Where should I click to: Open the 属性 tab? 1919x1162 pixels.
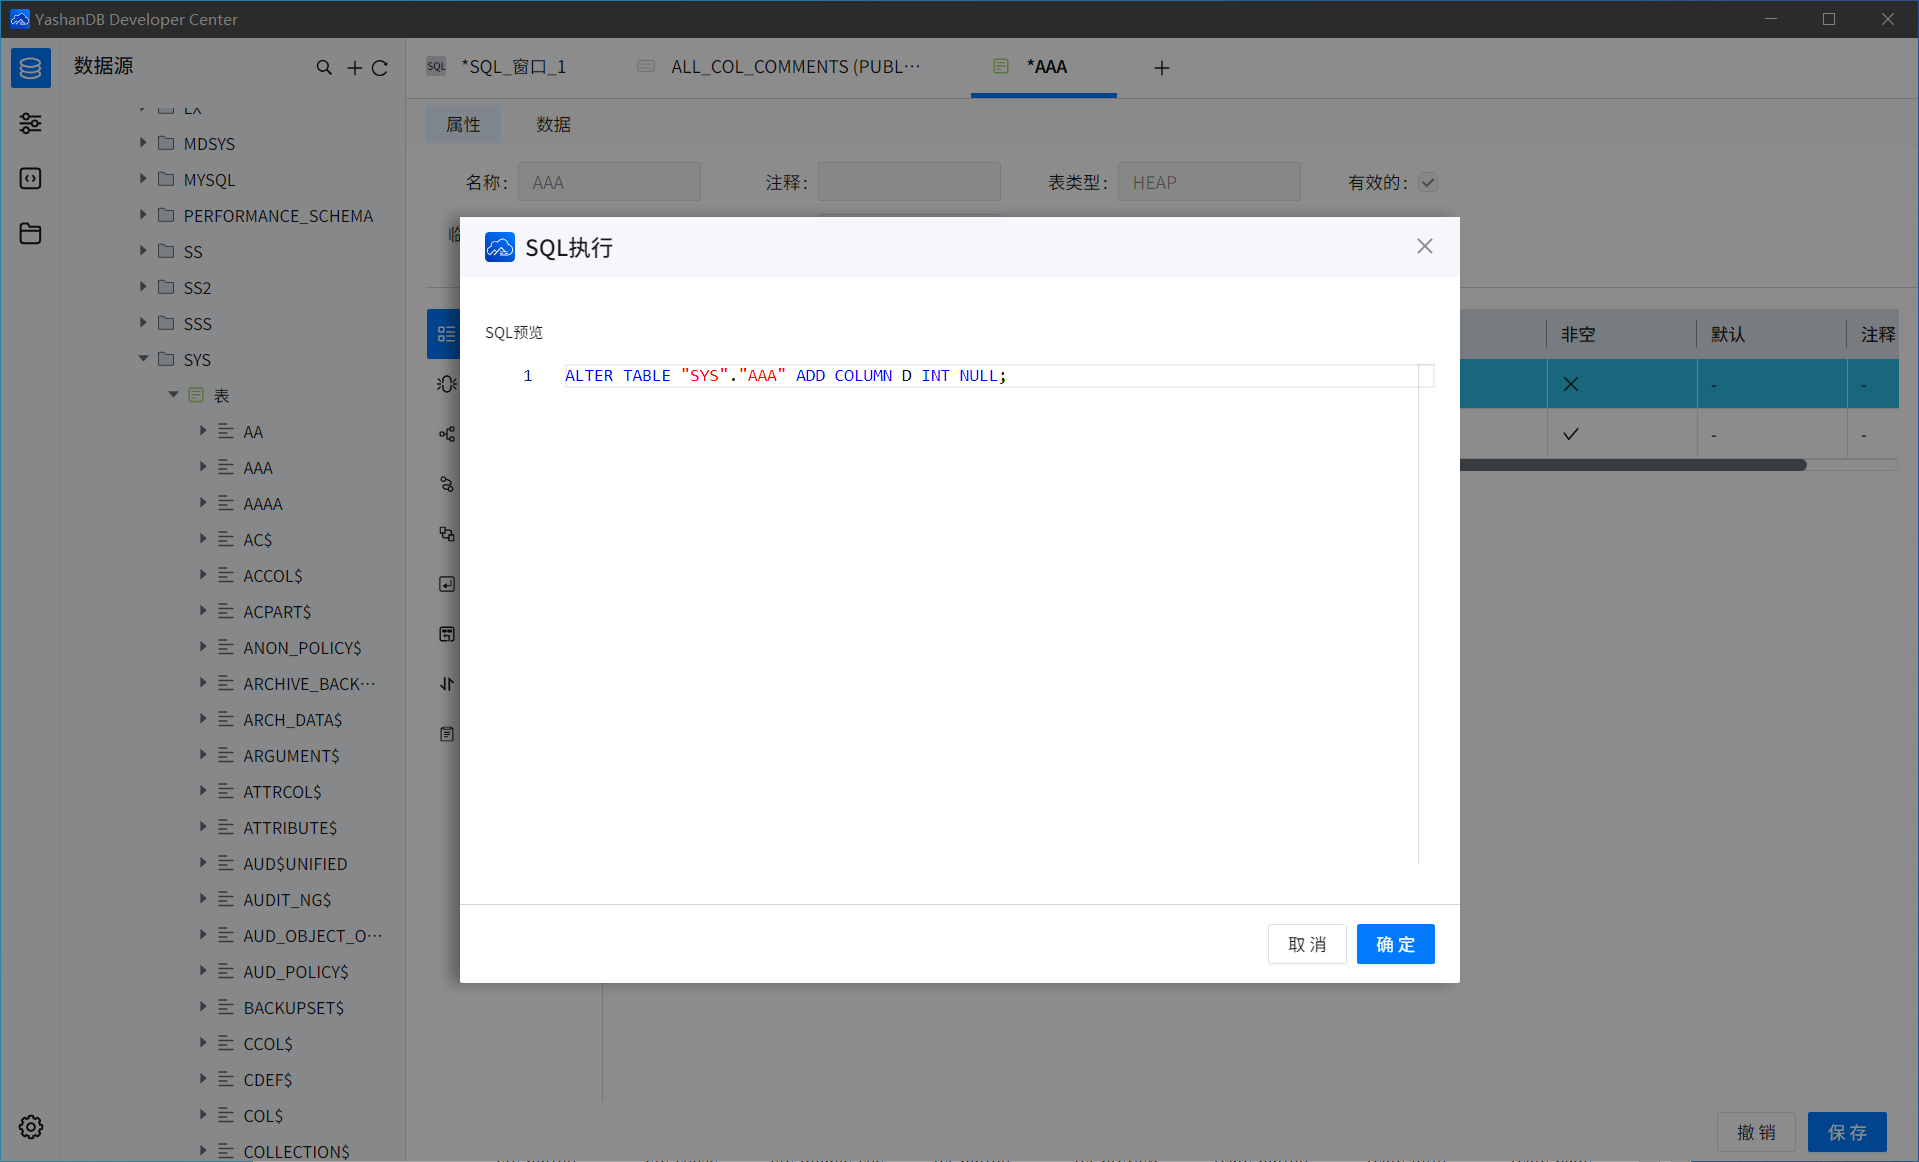pos(463,124)
